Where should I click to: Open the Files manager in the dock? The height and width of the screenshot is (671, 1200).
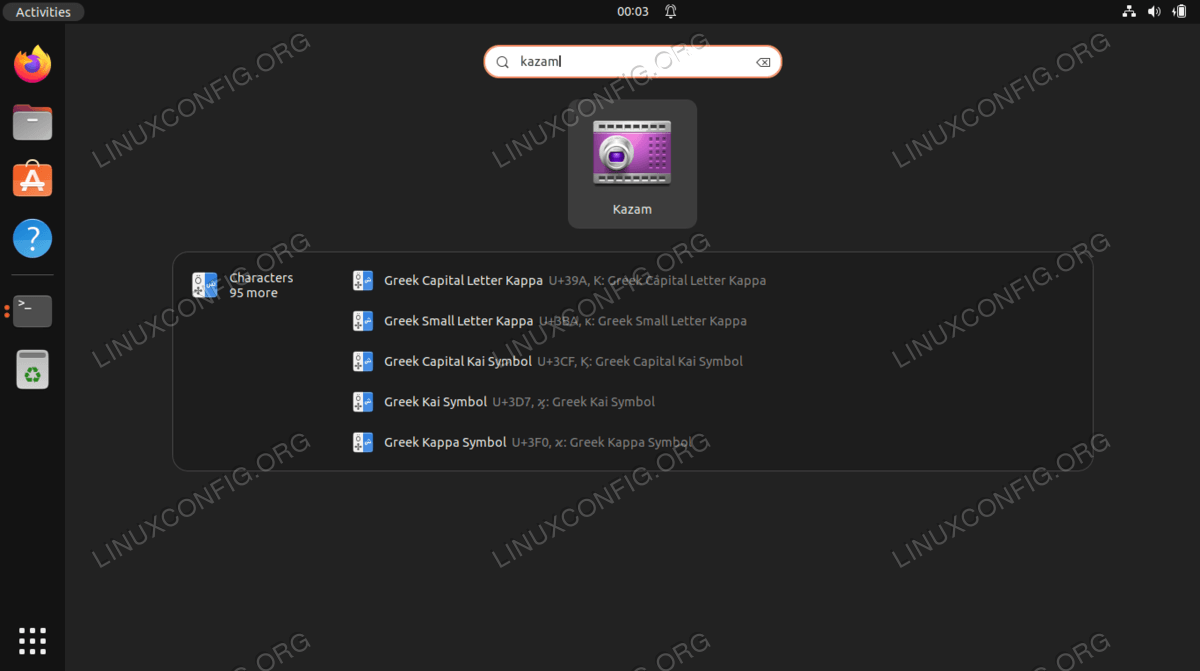point(33,123)
